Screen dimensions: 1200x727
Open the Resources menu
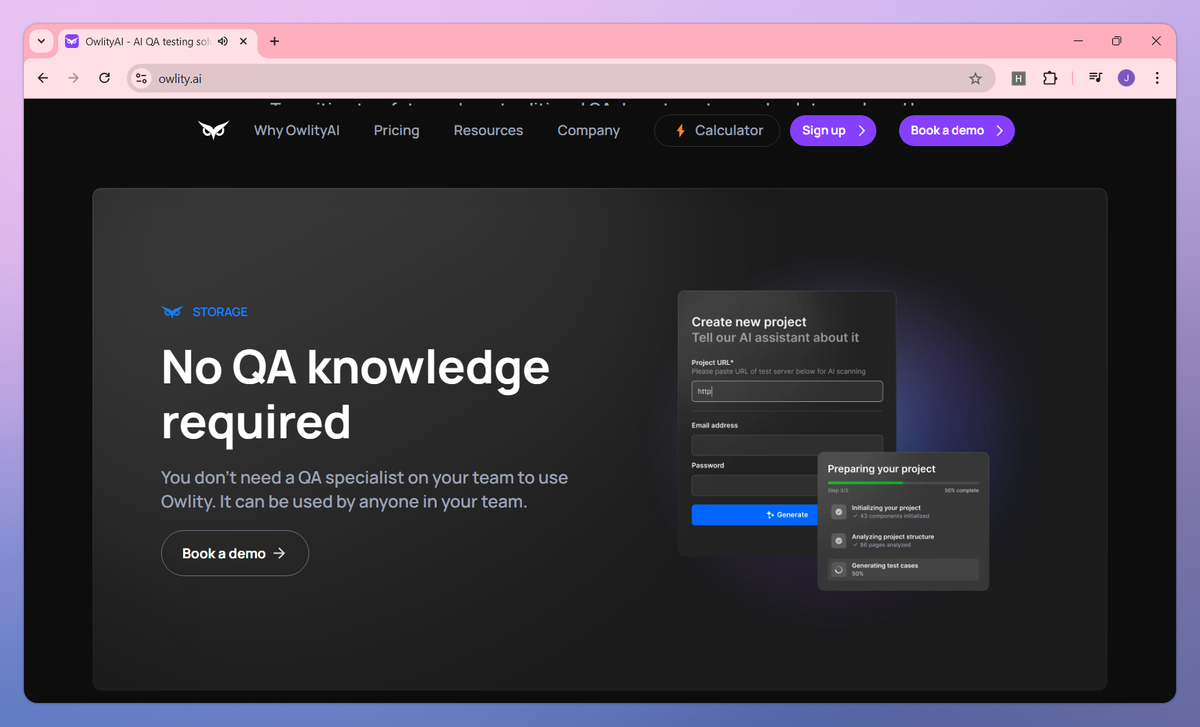(488, 130)
